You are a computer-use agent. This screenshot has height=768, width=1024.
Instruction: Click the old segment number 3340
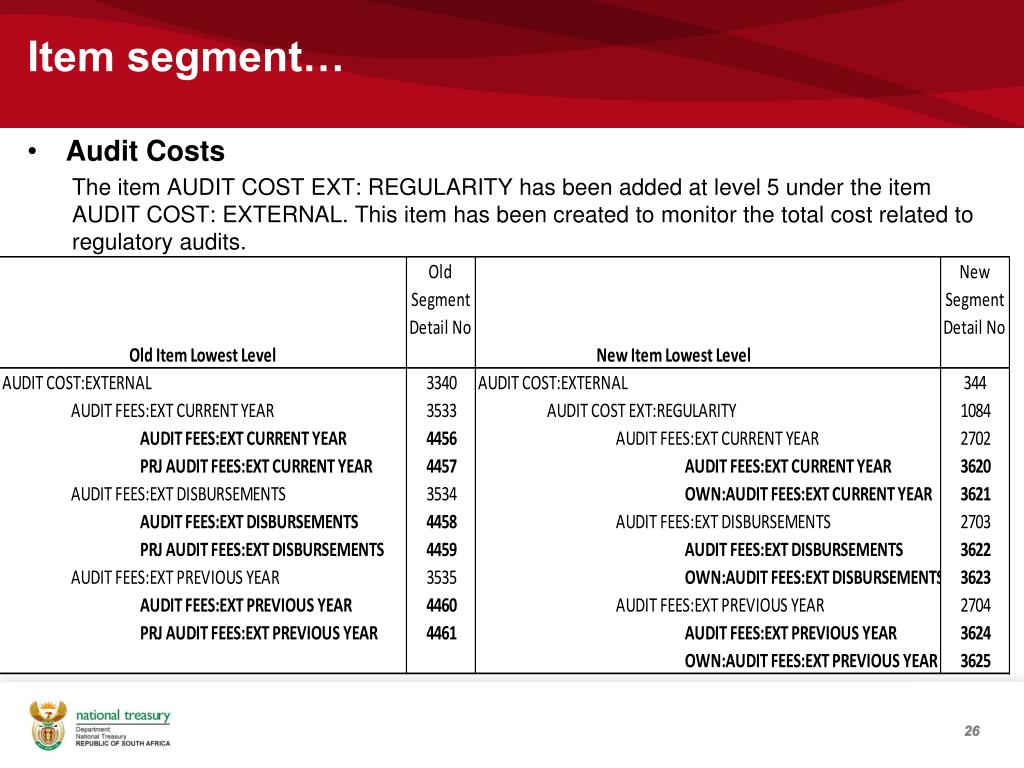tap(441, 383)
